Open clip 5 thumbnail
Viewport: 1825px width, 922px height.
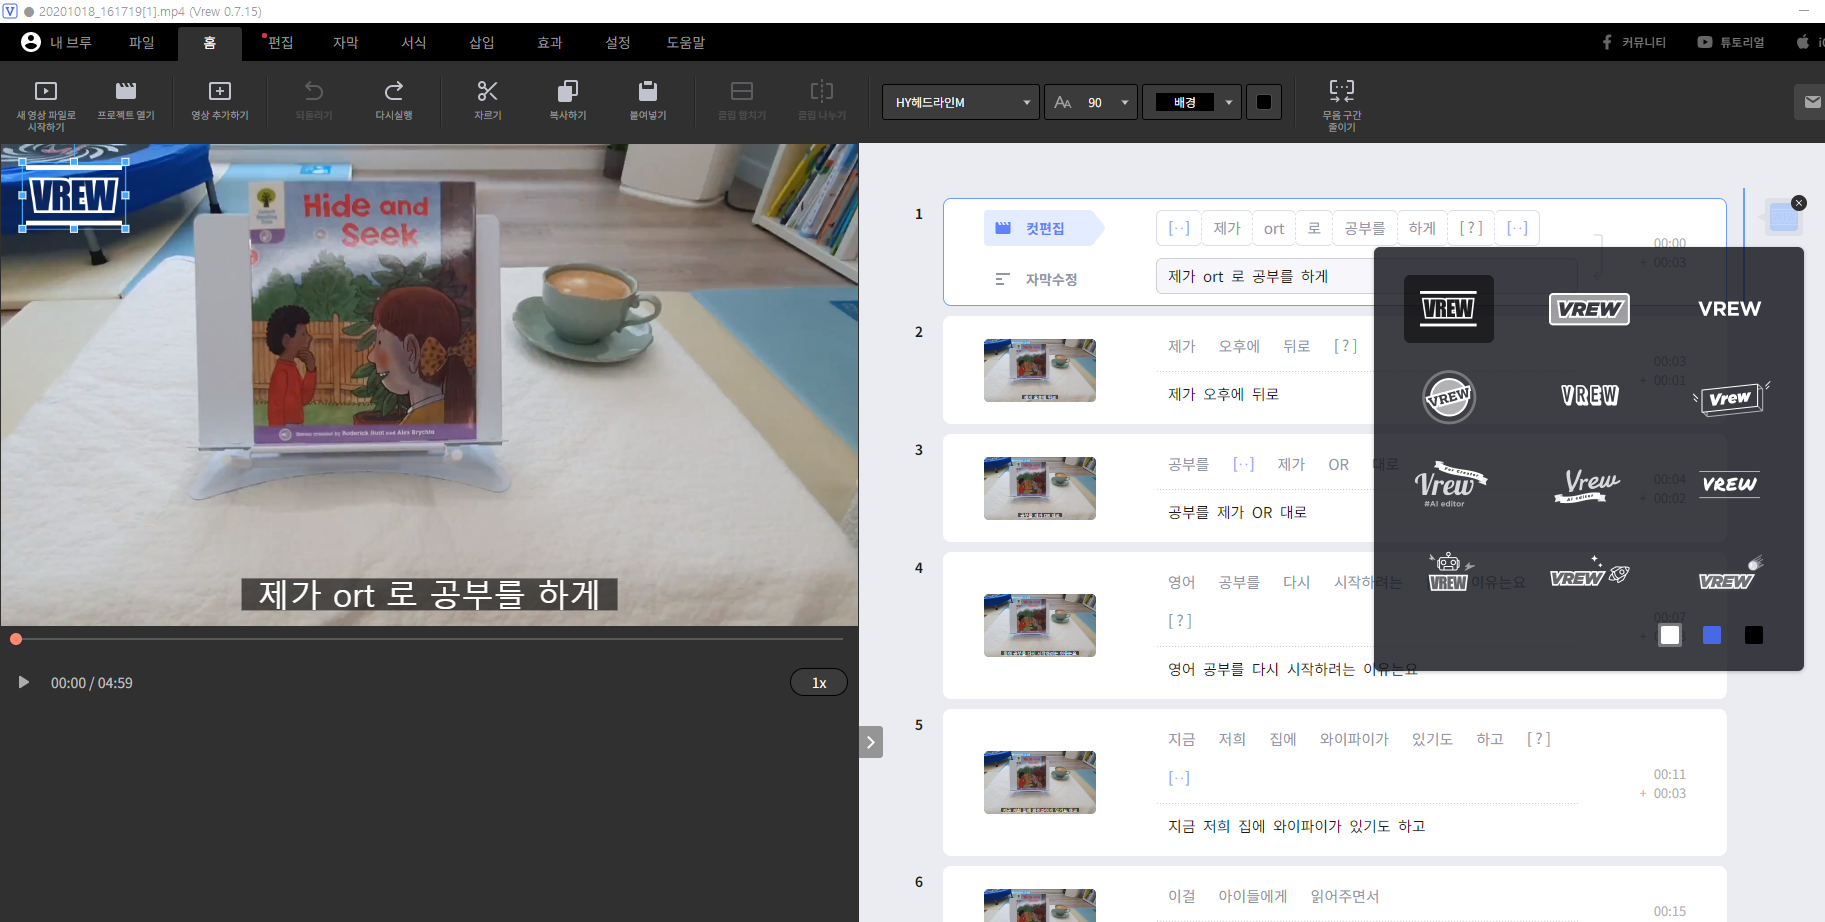1040,782
